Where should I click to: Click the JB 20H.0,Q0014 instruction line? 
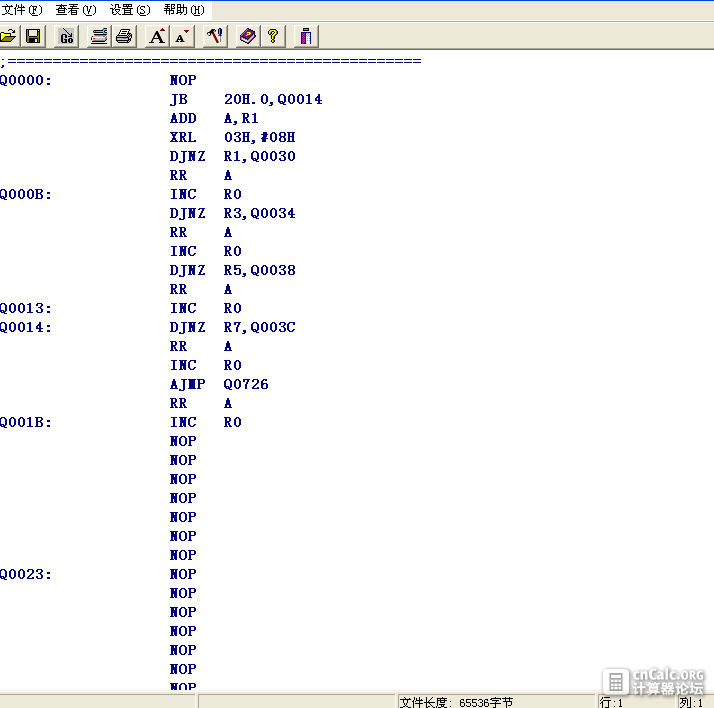(246, 99)
